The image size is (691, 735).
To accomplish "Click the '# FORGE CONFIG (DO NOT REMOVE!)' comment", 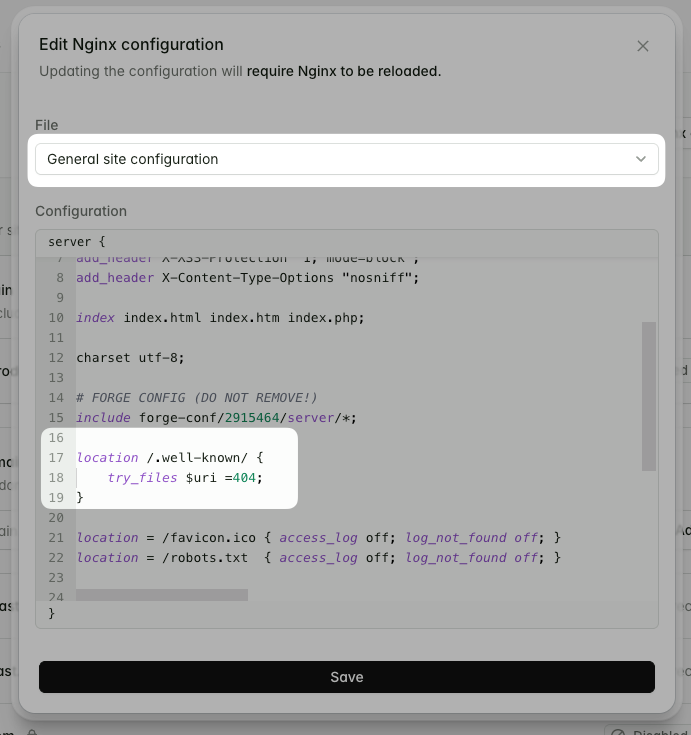I will (197, 398).
